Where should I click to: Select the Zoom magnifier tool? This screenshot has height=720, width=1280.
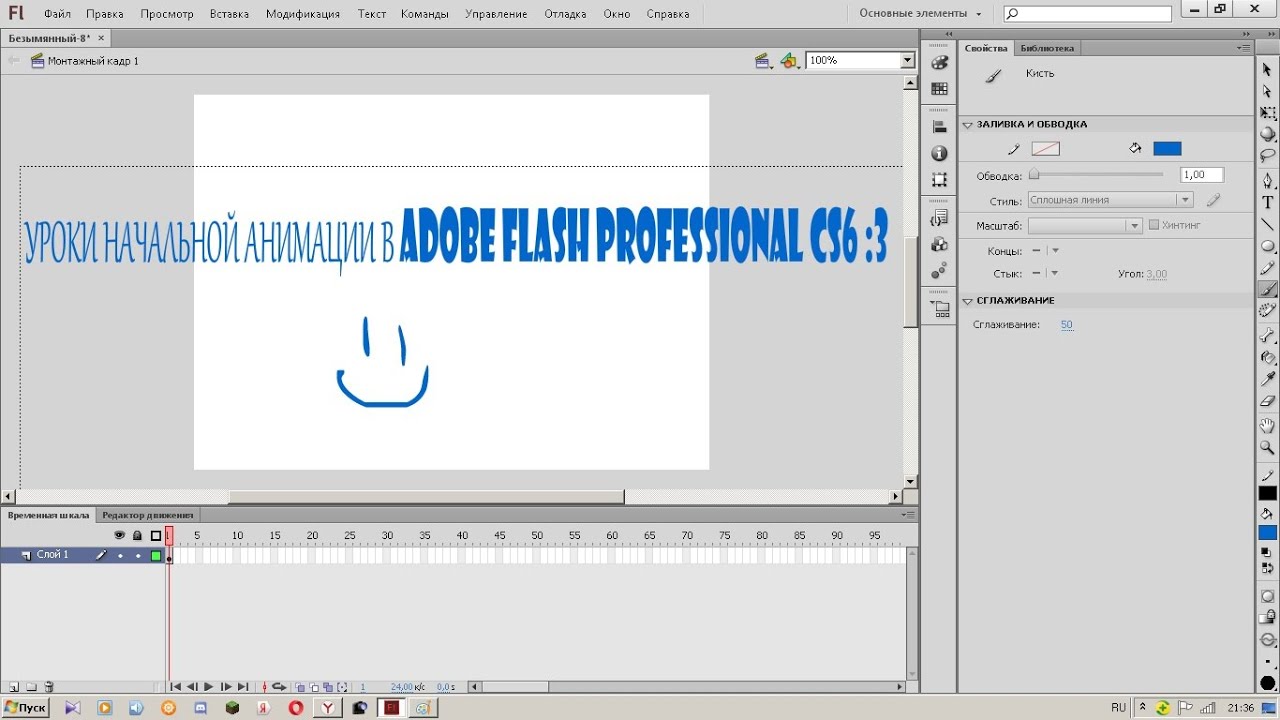click(x=1268, y=448)
